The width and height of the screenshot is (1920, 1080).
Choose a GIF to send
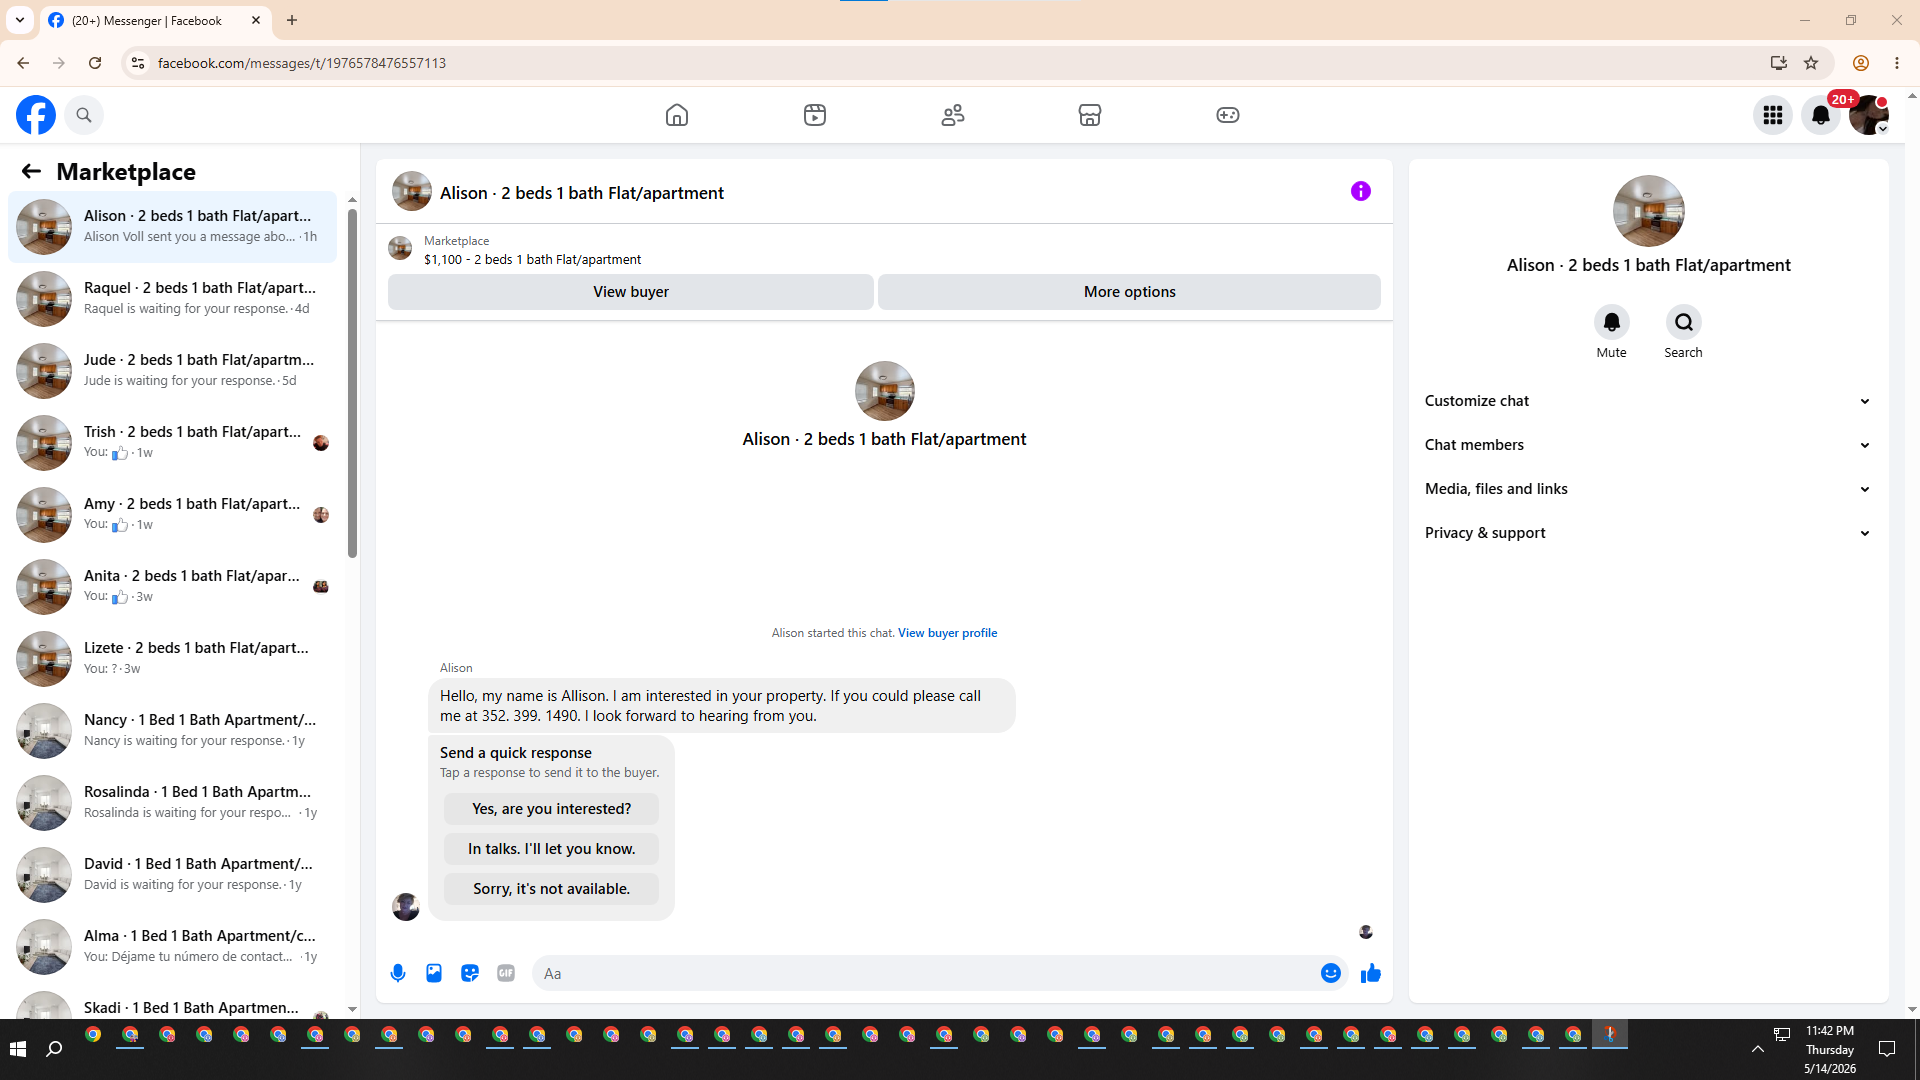(x=506, y=973)
